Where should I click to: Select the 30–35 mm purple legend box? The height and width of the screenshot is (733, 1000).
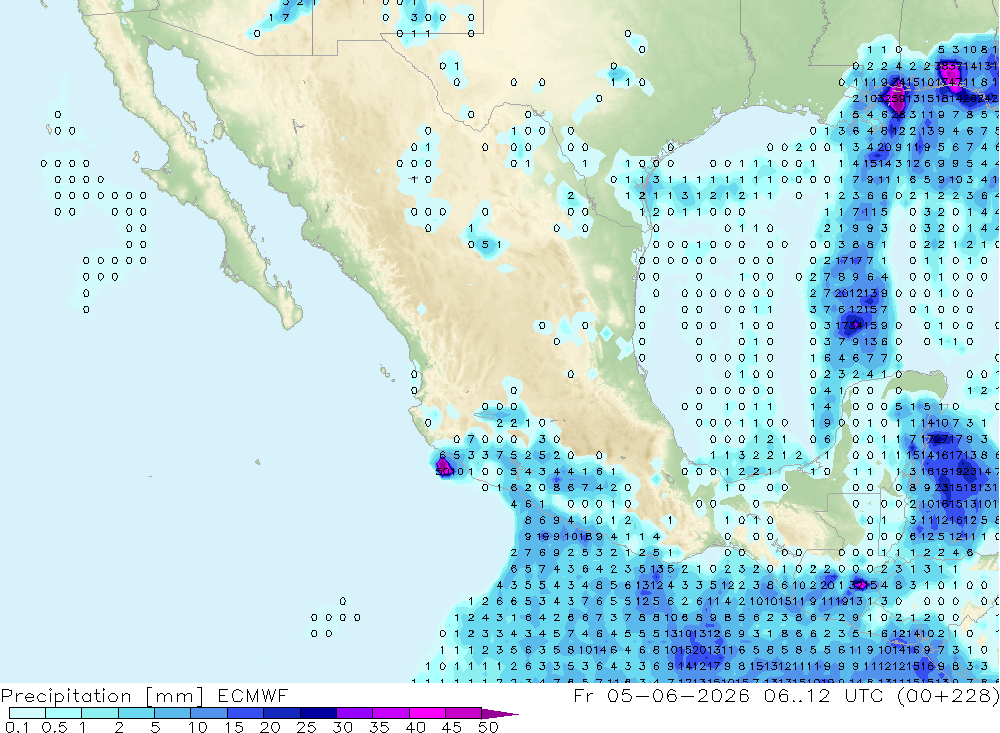[355, 713]
